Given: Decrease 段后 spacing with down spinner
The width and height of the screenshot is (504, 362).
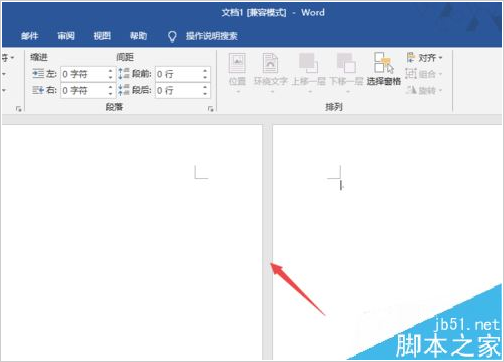Looking at the screenshot, I should (x=205, y=94).
